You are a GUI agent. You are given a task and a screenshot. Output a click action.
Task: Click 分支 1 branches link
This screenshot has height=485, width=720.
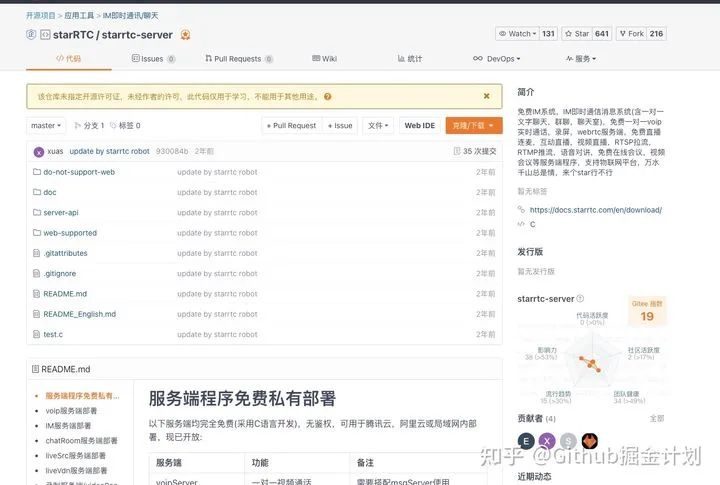pos(89,125)
